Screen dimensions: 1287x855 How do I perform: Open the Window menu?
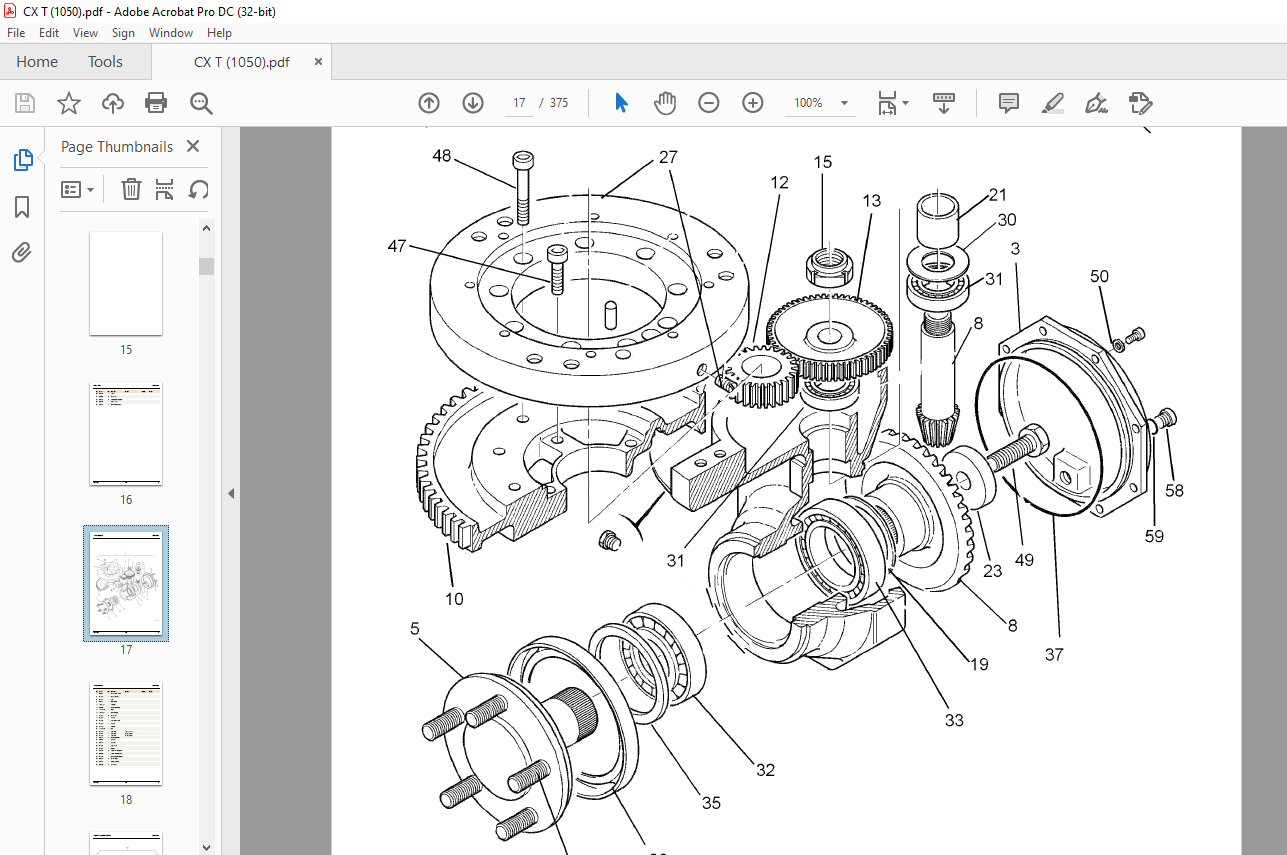(171, 33)
